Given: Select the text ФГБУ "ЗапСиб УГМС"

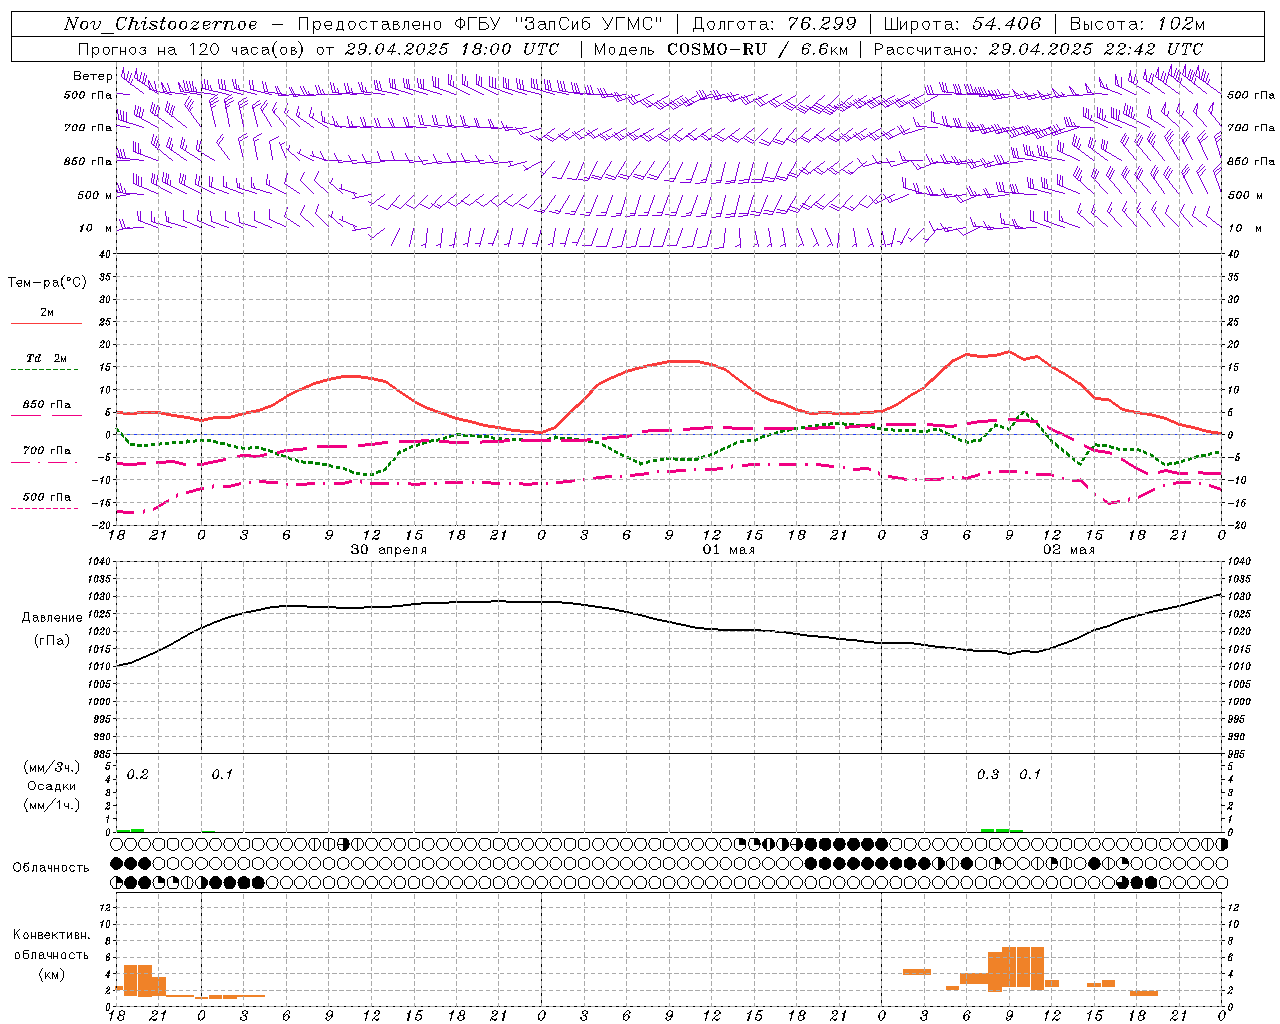Looking at the screenshot, I should (557, 23).
